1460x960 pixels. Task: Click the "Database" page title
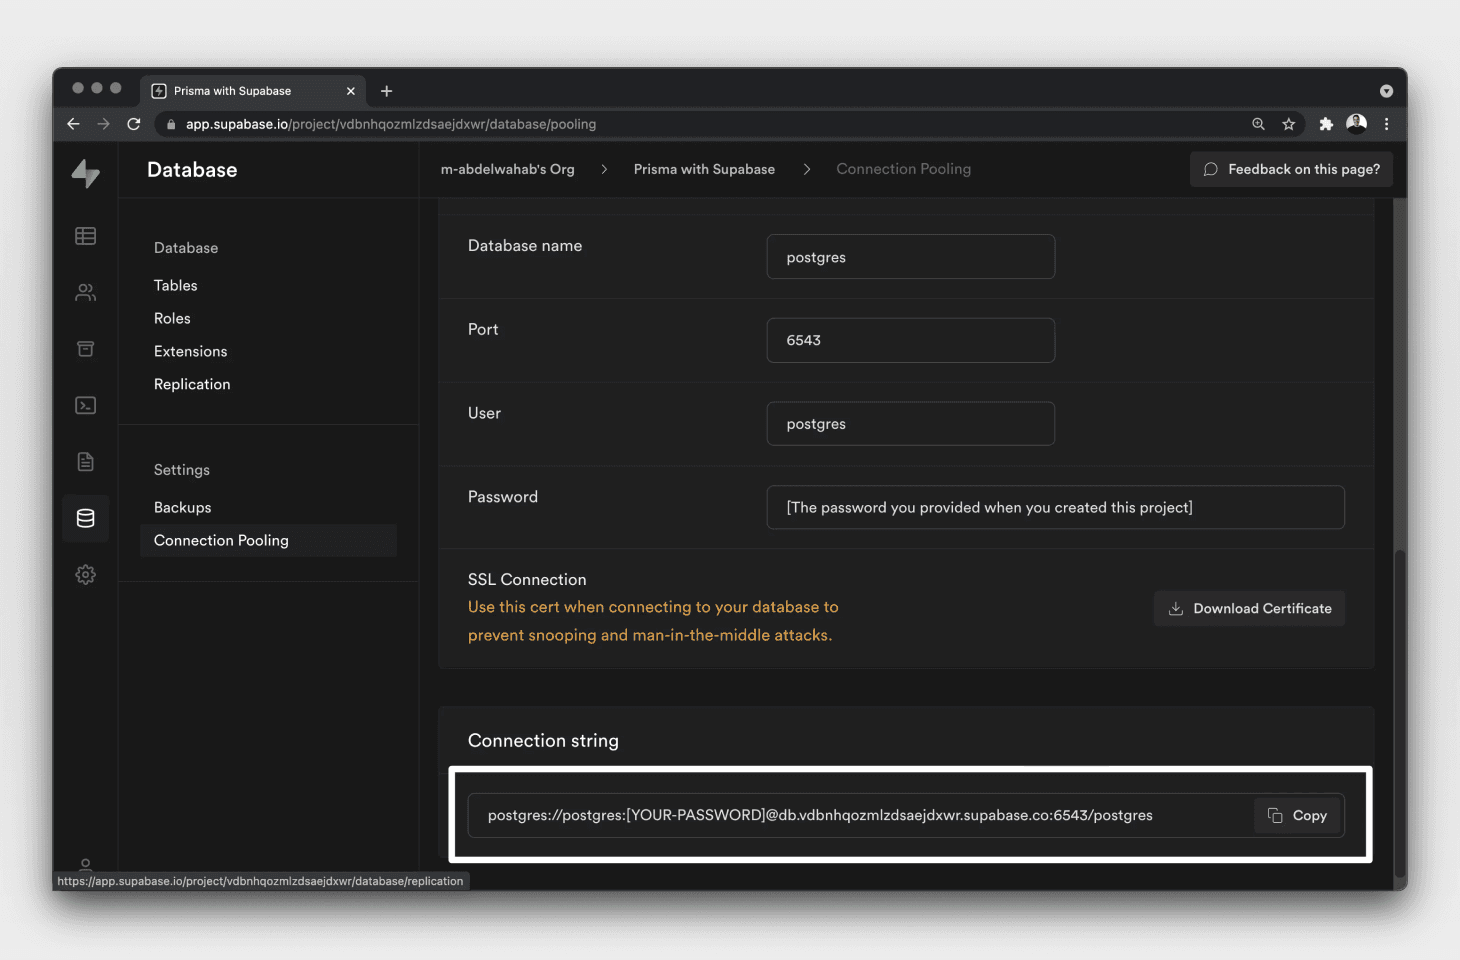192,170
